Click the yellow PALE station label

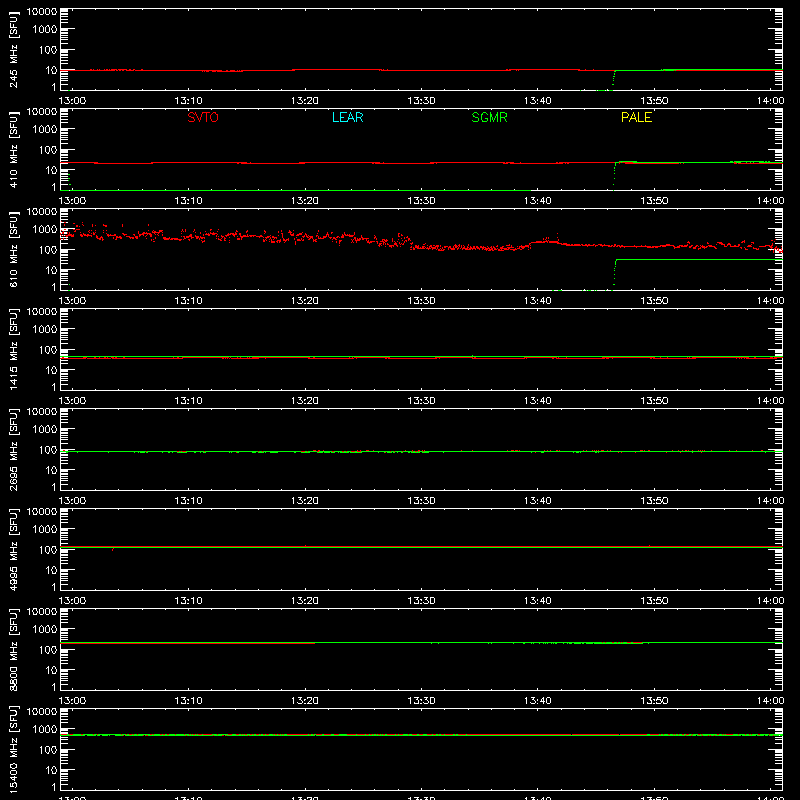636,117
